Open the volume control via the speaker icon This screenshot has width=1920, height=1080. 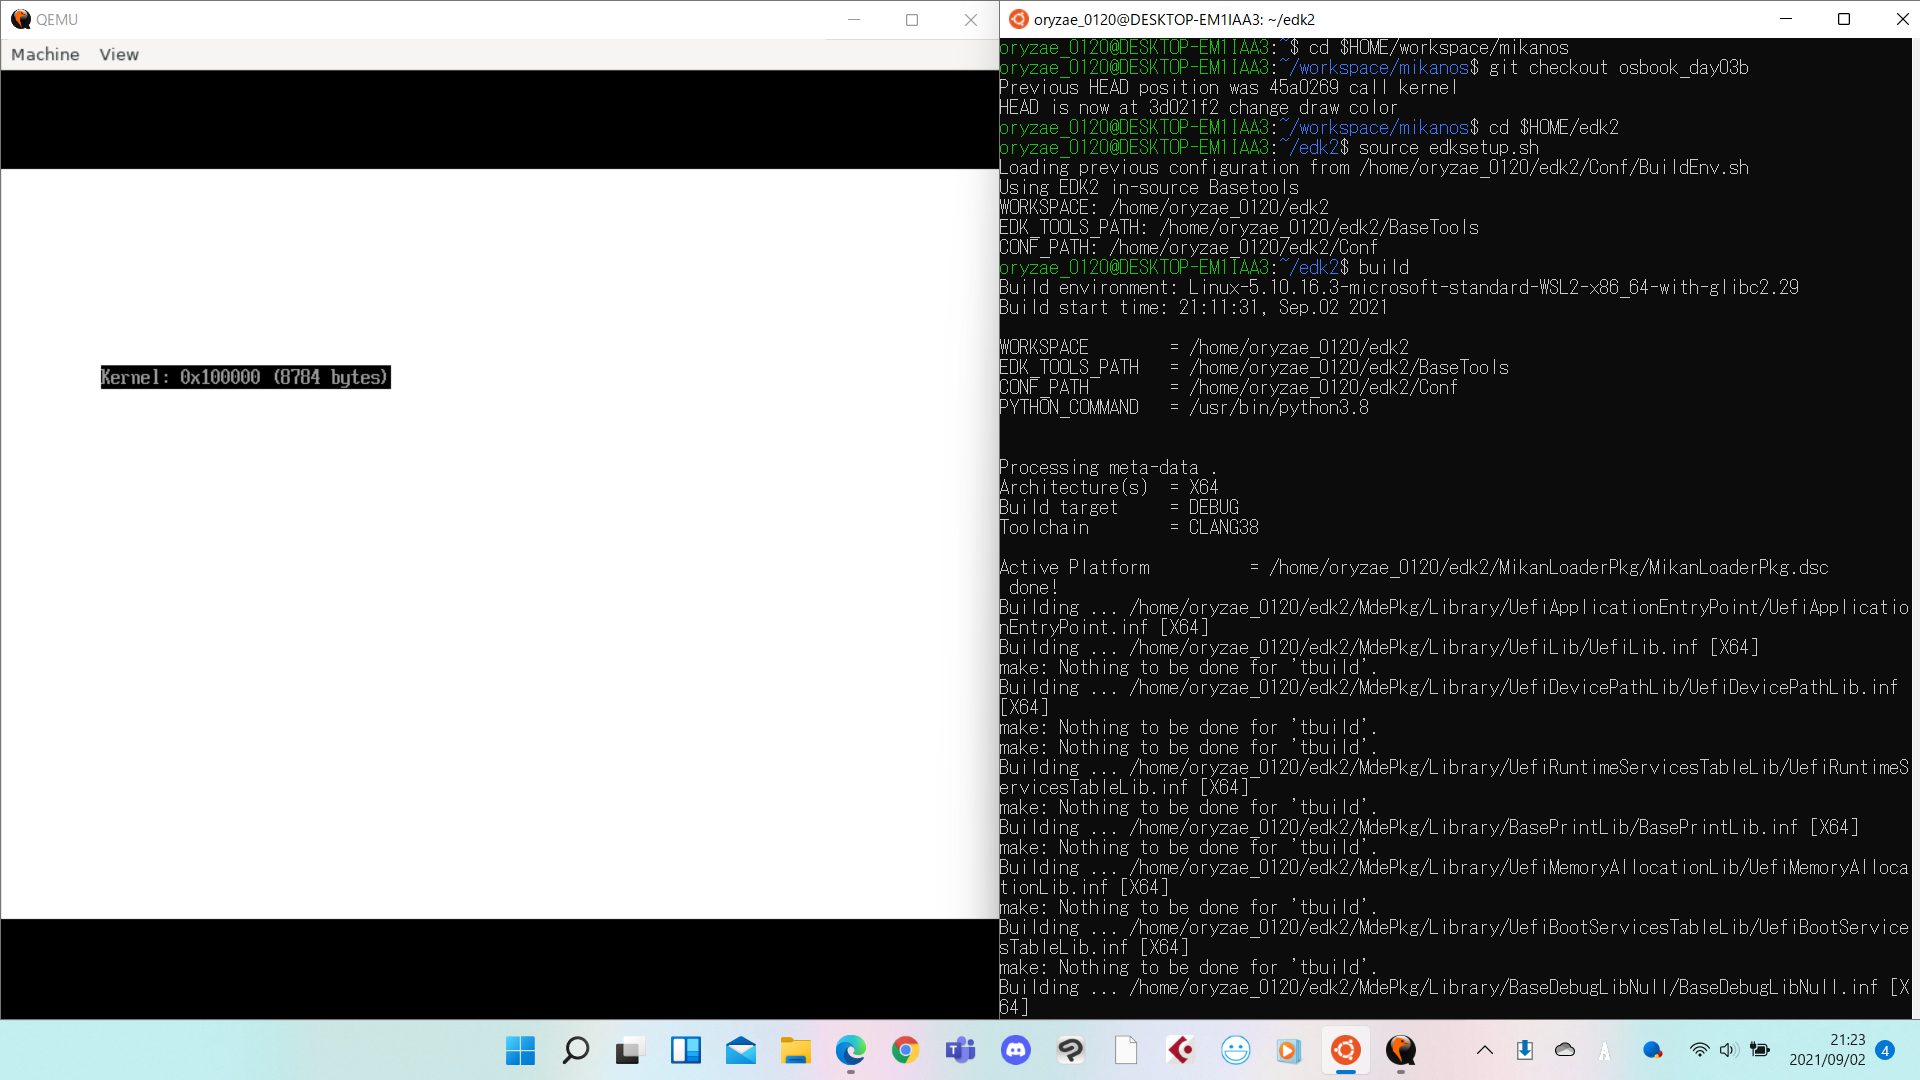pos(1728,1051)
